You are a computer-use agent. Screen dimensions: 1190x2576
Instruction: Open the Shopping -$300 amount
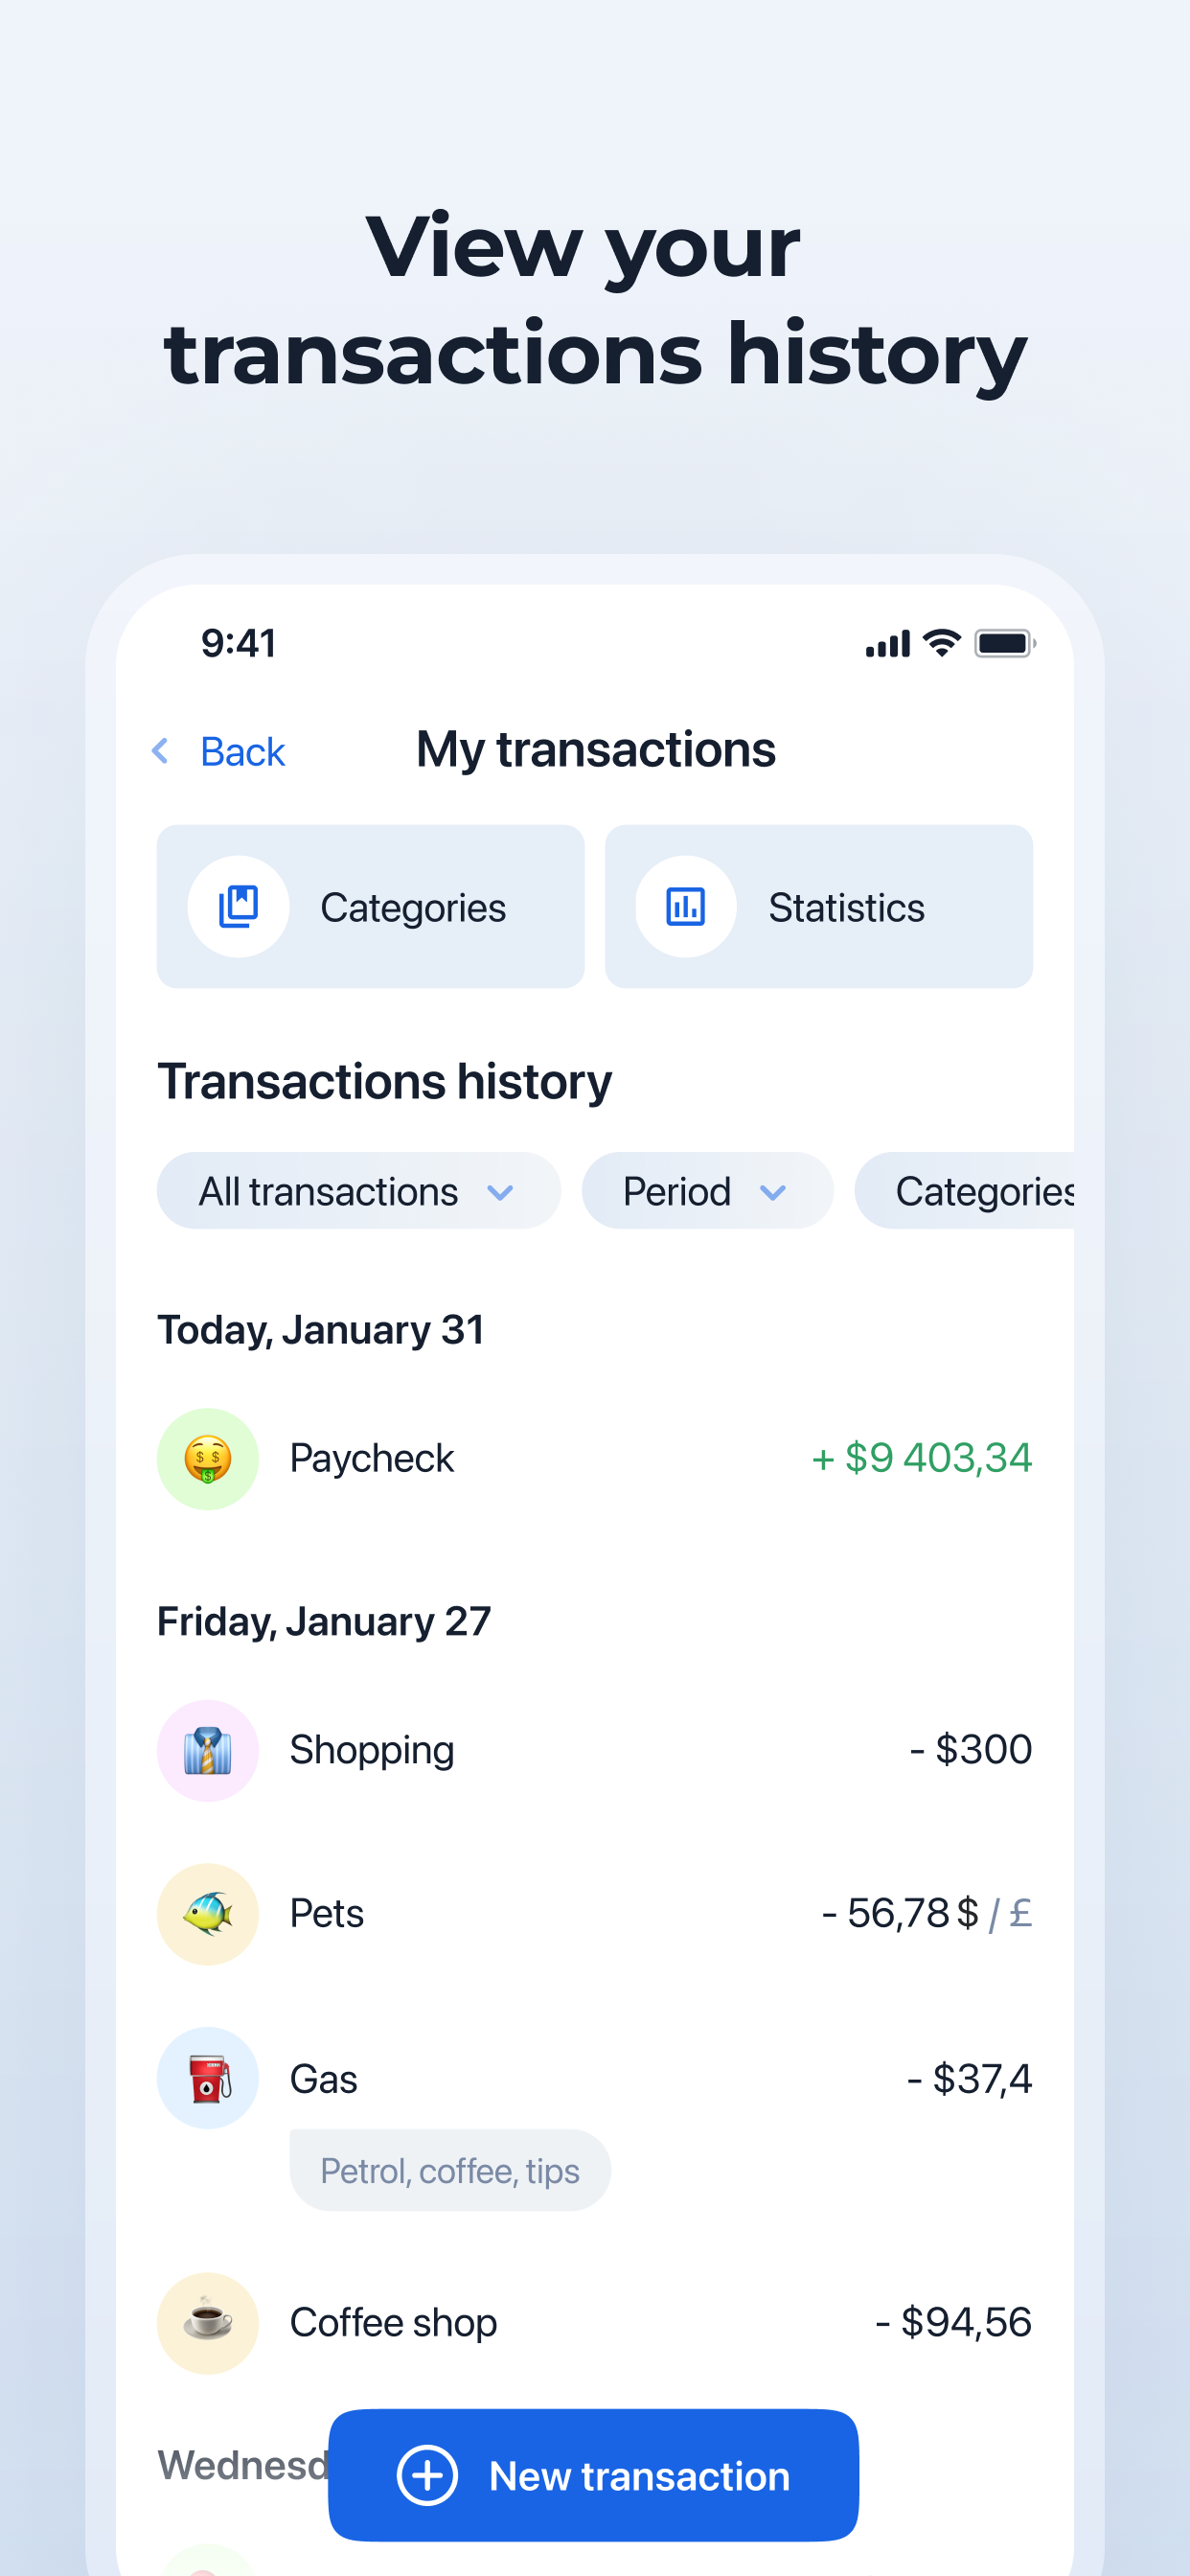(x=971, y=1749)
